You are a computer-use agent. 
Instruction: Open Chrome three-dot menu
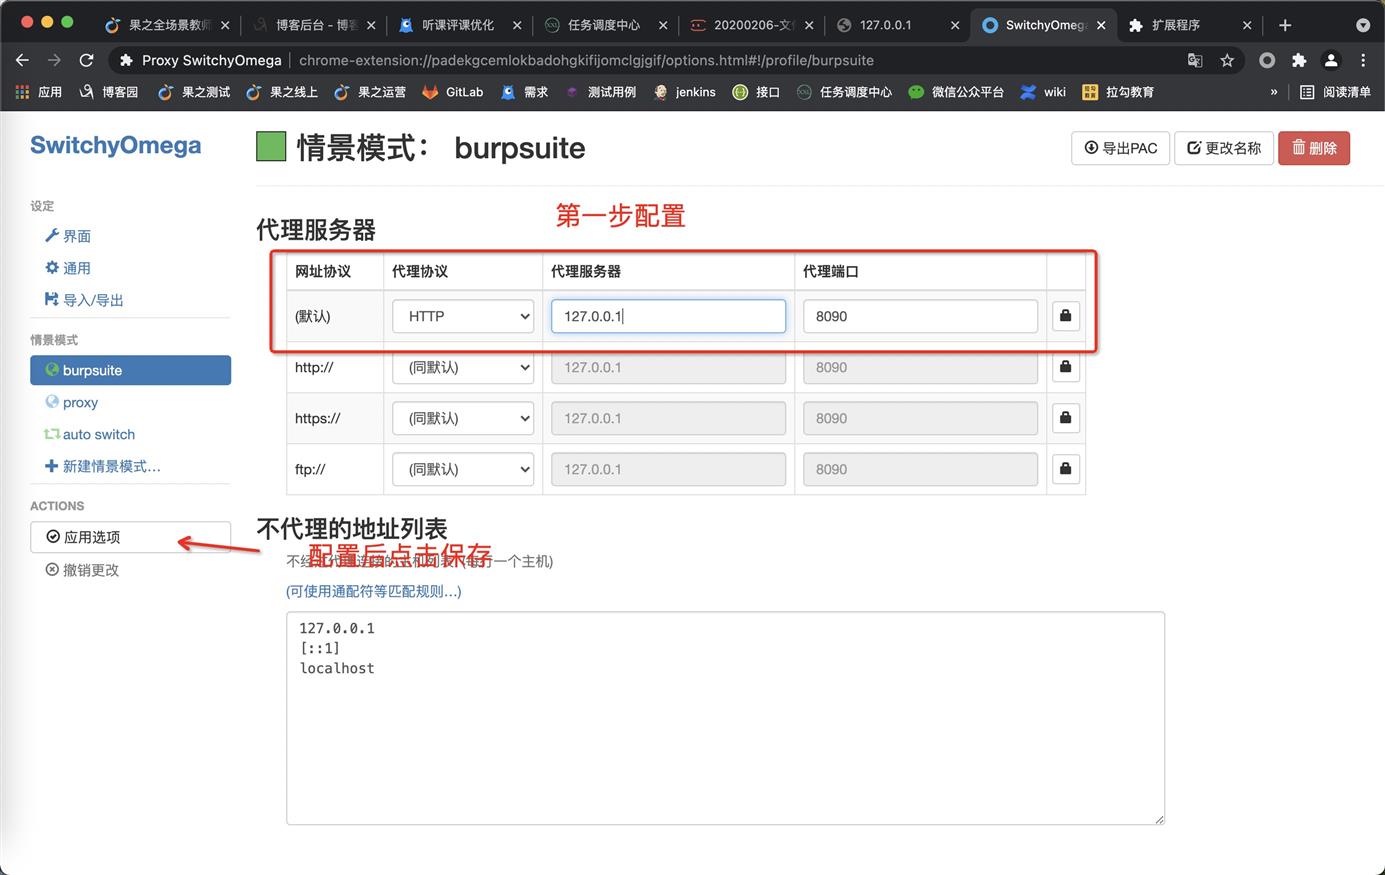pyautogui.click(x=1363, y=60)
